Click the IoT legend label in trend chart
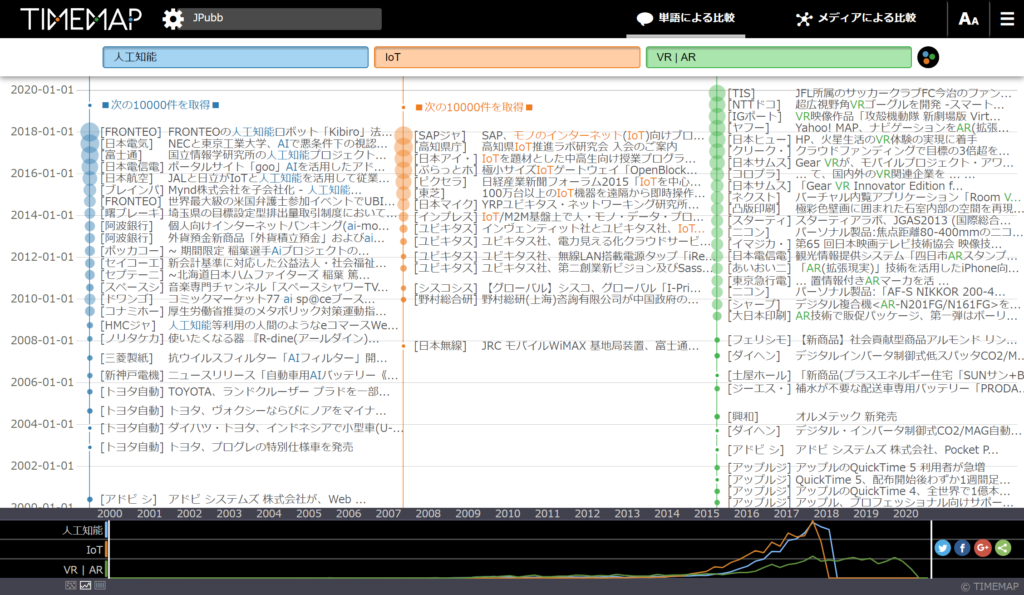 (95, 550)
